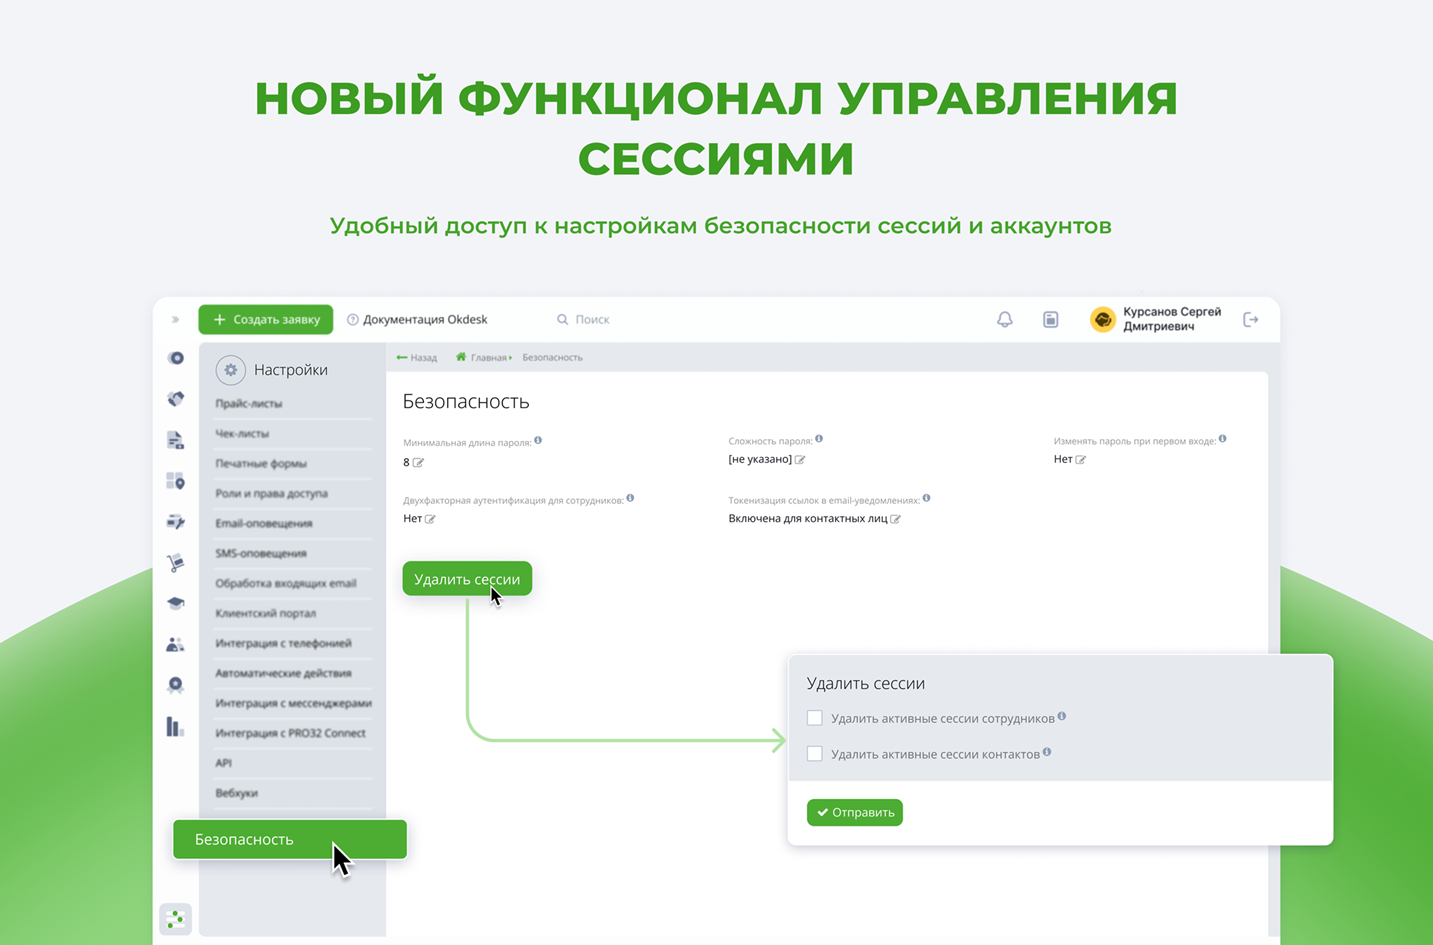Click info icon beside Сложность пароля

point(819,439)
